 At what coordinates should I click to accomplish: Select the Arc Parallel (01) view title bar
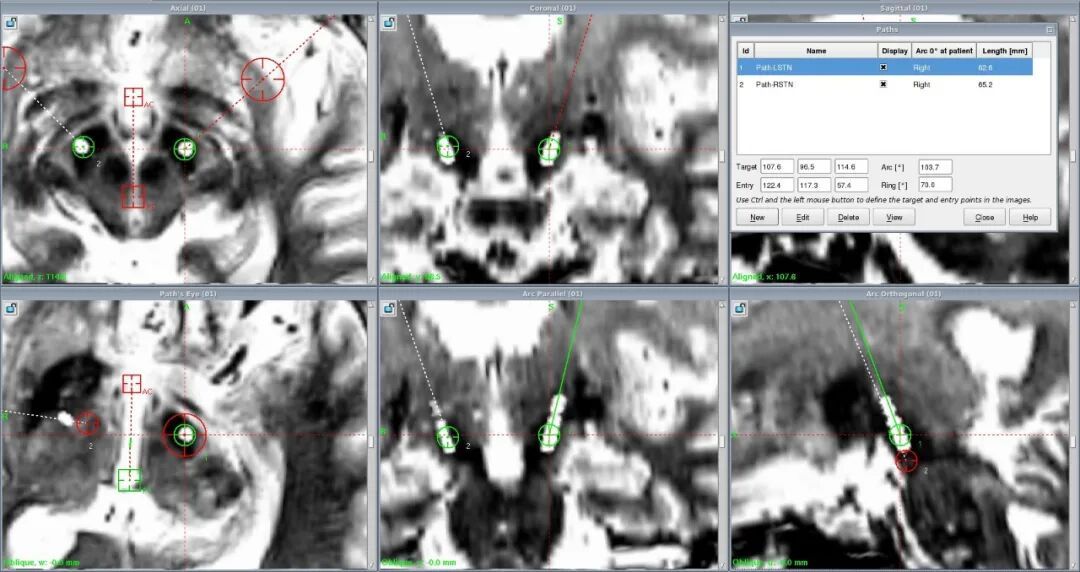553,294
